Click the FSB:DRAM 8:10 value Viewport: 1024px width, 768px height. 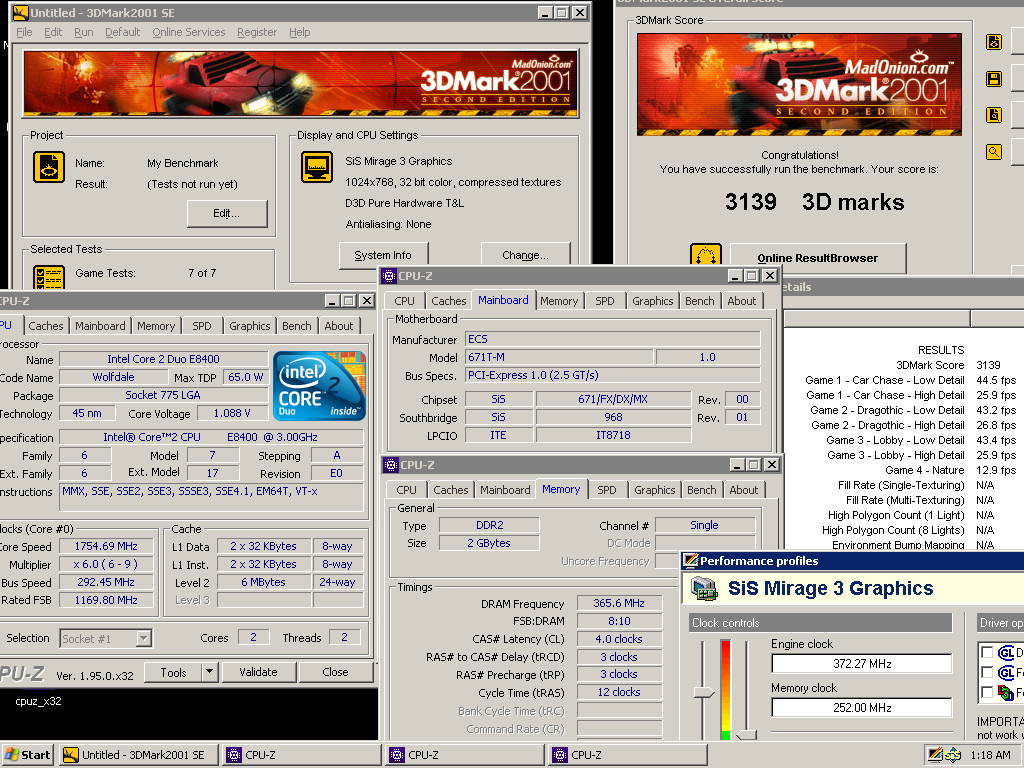619,621
